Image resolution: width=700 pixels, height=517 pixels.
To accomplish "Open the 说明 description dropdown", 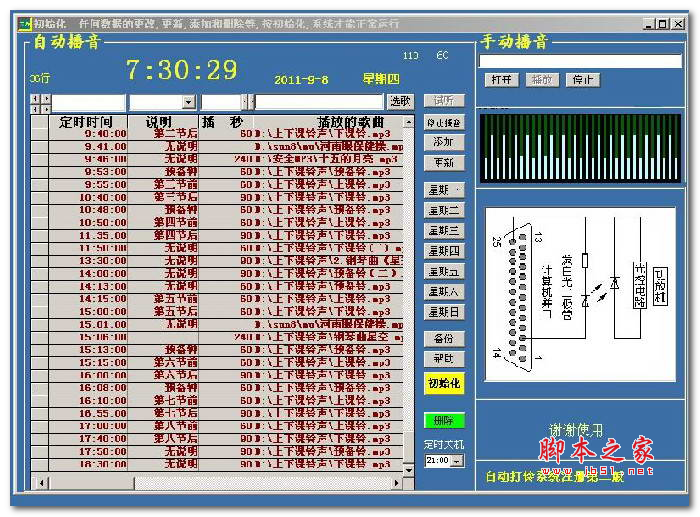I will [188, 102].
